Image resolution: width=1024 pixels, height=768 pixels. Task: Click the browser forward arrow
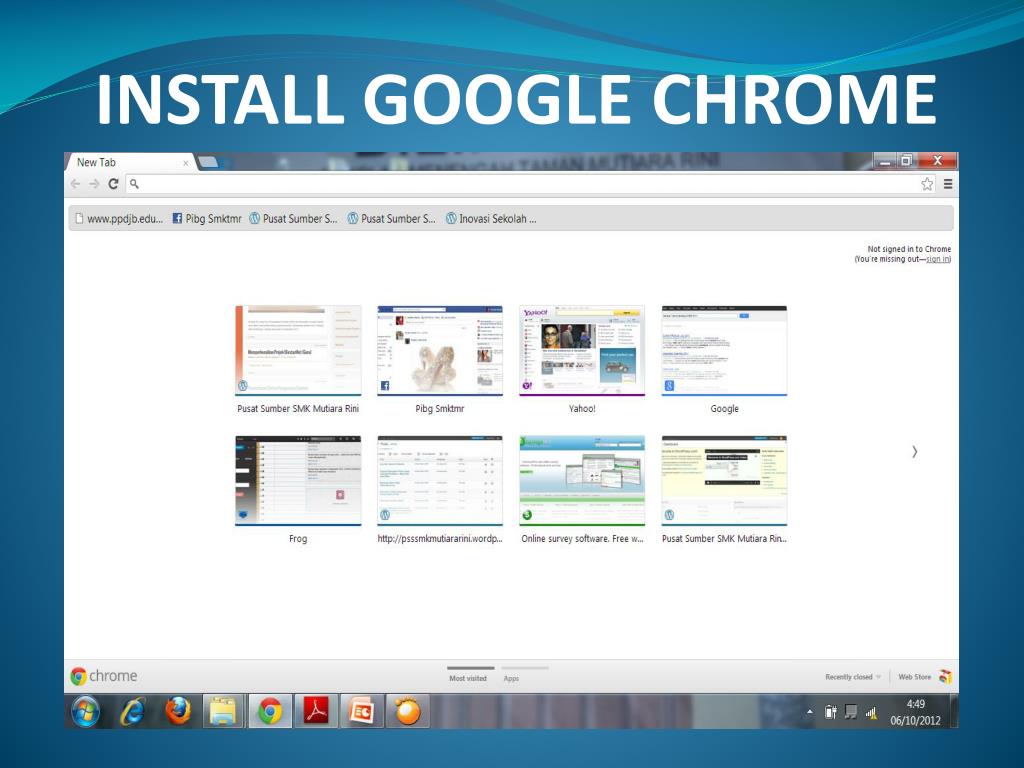coord(94,184)
